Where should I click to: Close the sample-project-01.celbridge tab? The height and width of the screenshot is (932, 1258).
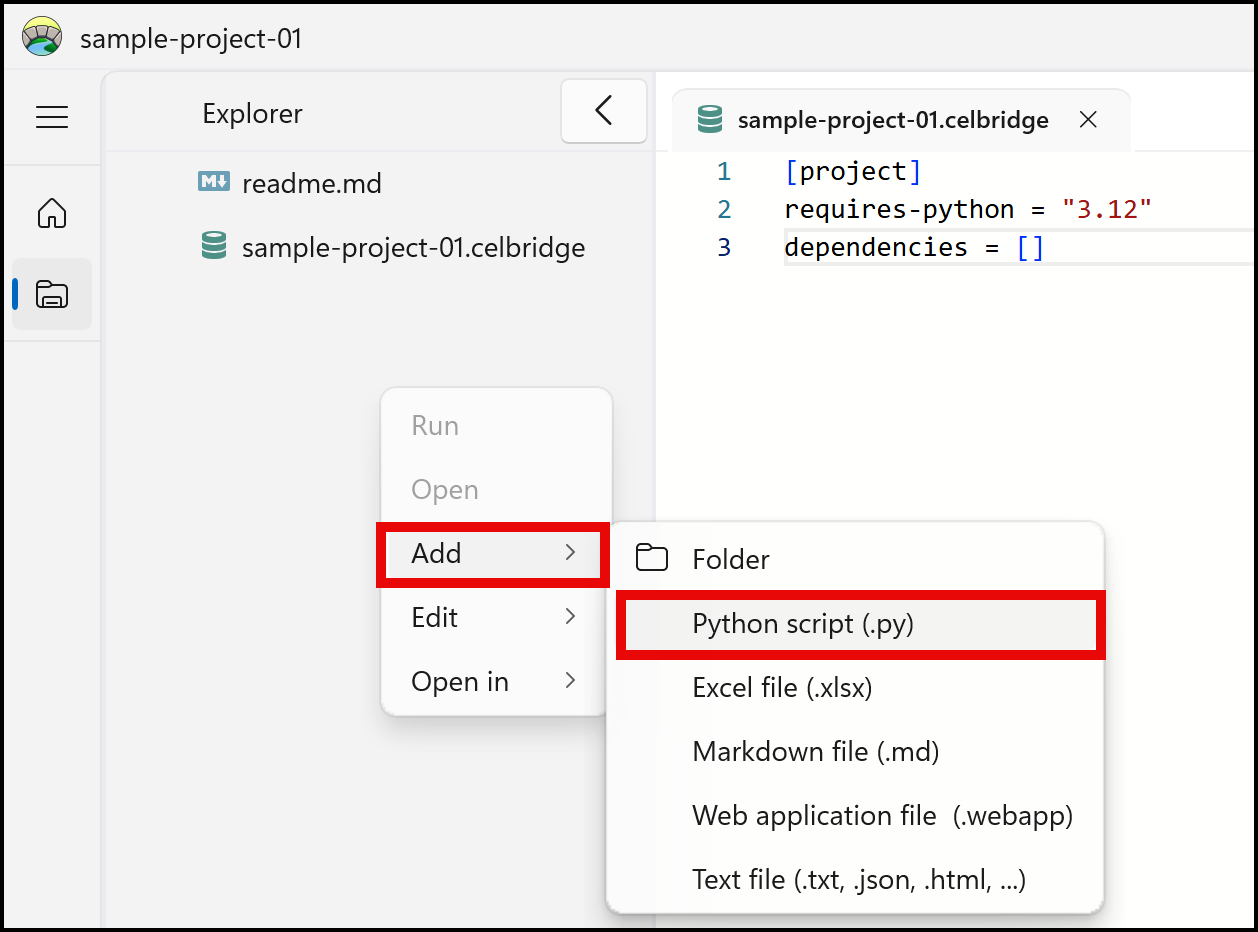pos(1089,120)
